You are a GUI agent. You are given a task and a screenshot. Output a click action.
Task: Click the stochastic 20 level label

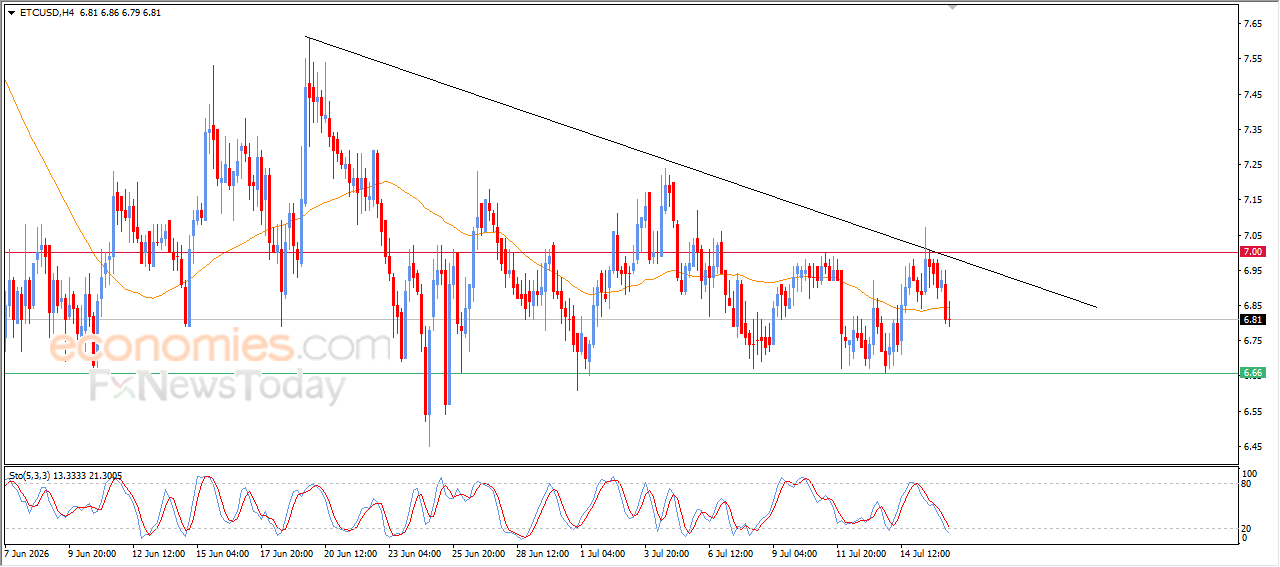(x=1246, y=528)
